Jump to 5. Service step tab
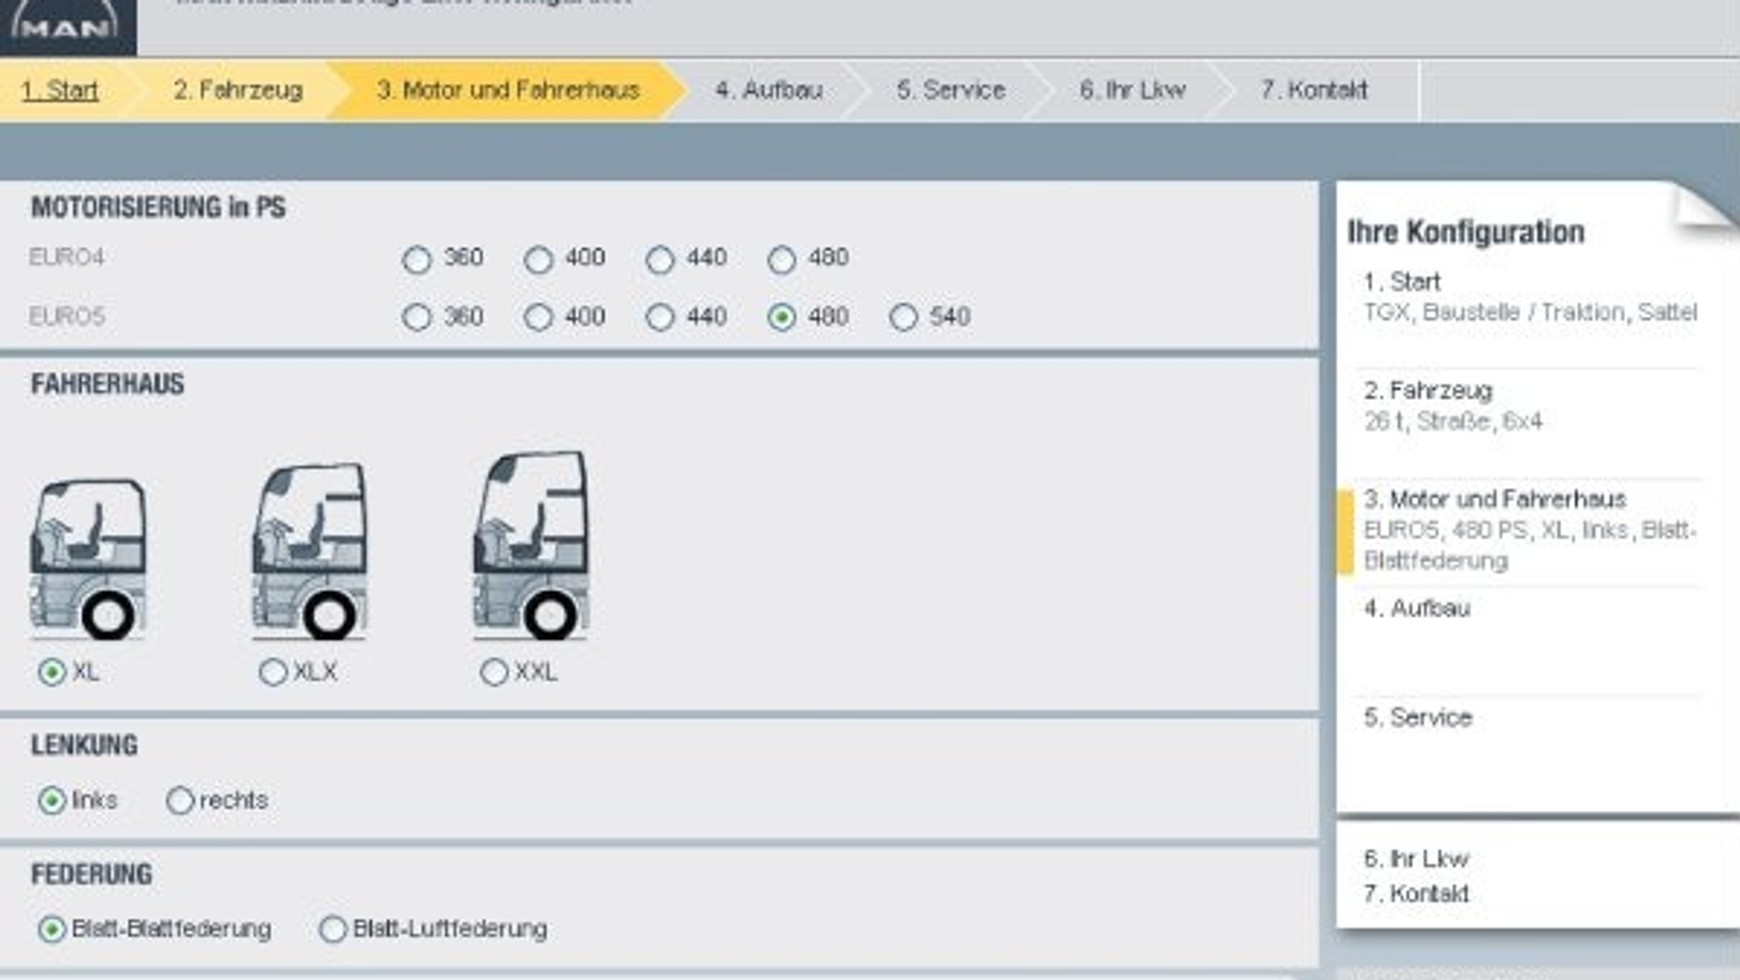The height and width of the screenshot is (980, 1740). 950,90
